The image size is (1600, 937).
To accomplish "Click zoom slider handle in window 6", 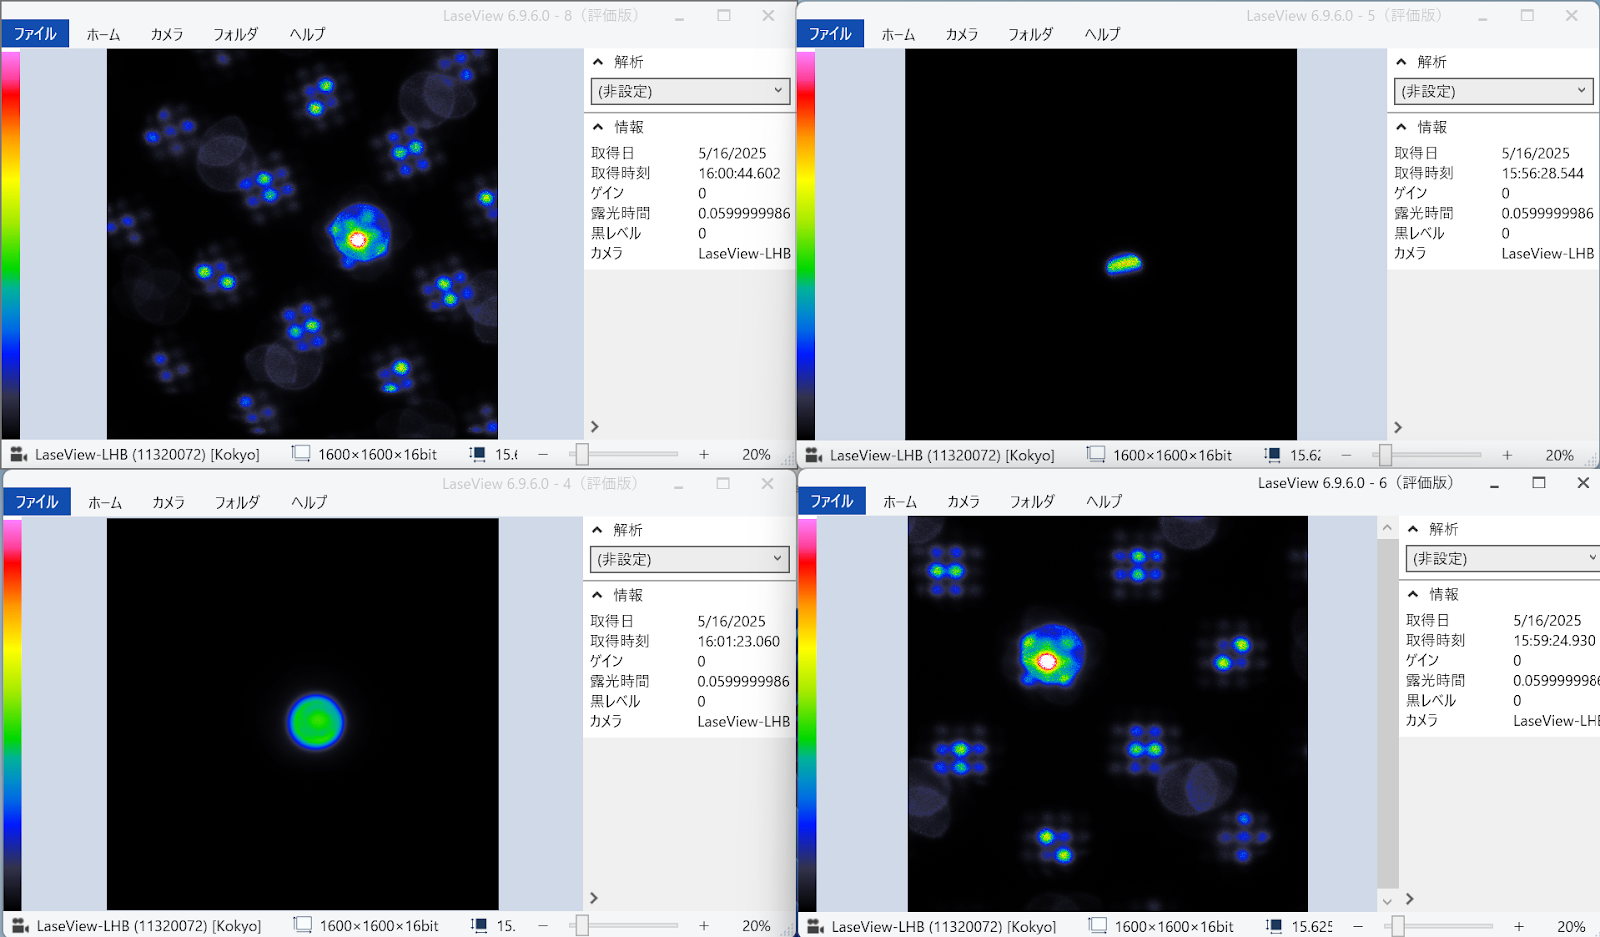I will 1397,926.
